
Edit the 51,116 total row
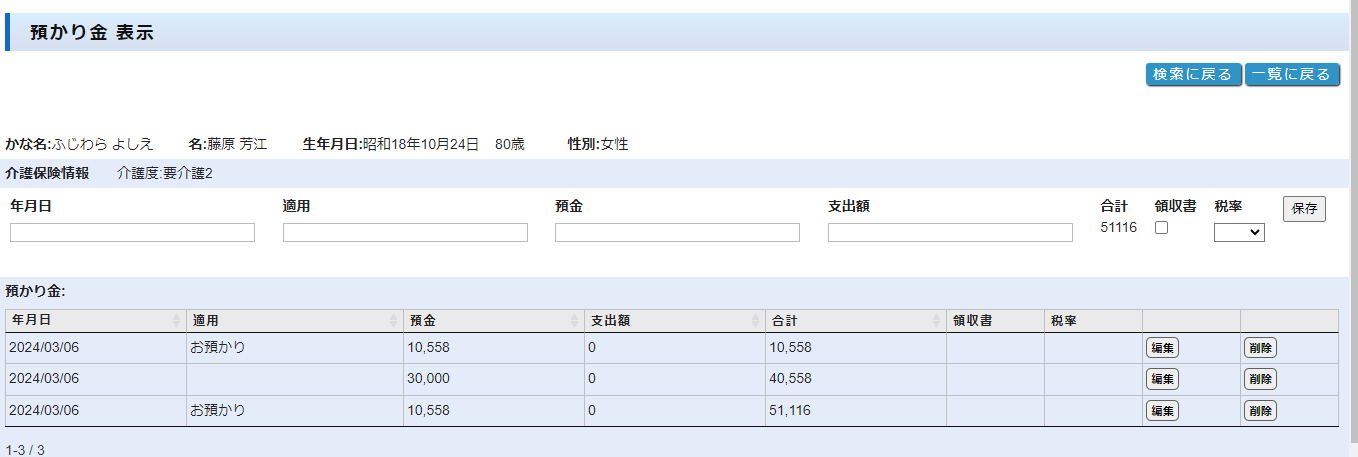1162,410
